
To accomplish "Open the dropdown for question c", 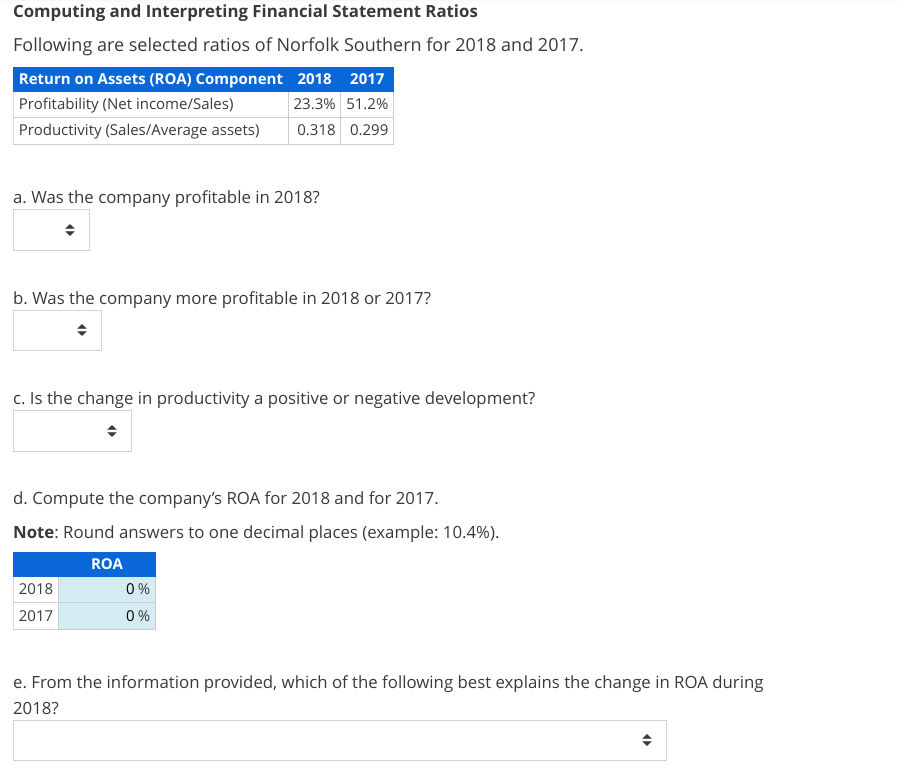I will 72,430.
